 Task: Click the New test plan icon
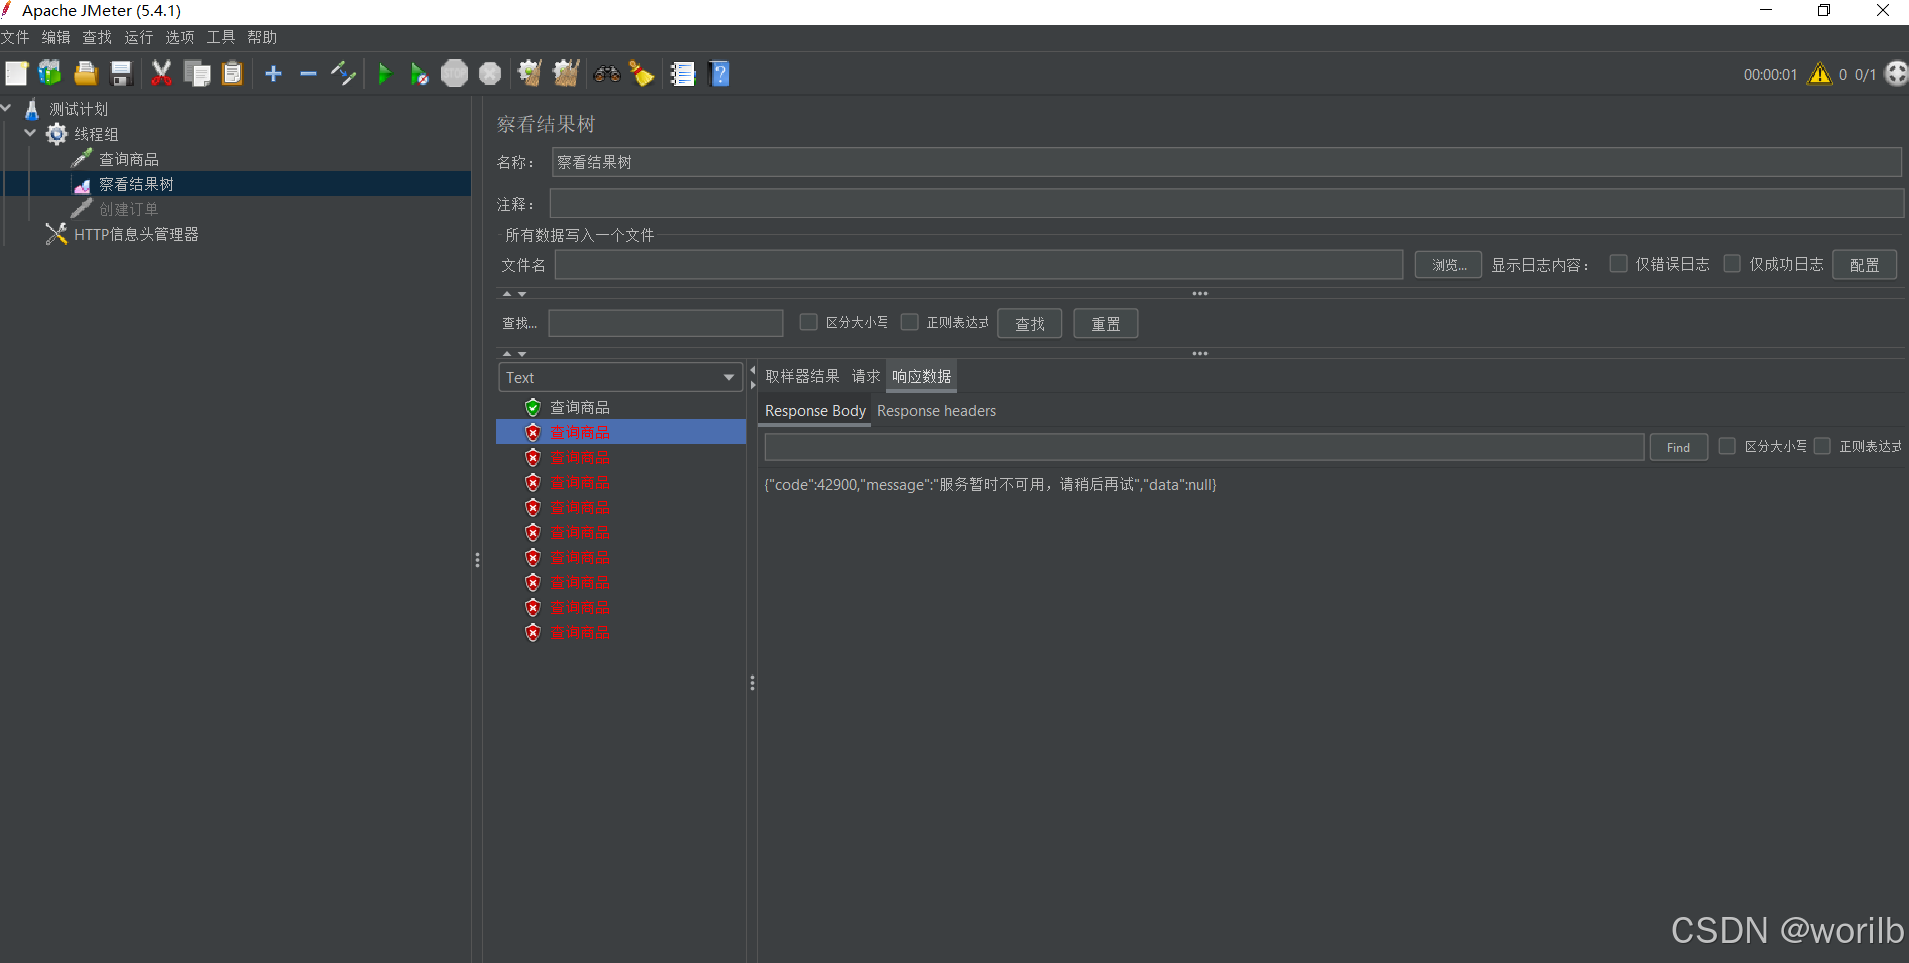tap(16, 74)
